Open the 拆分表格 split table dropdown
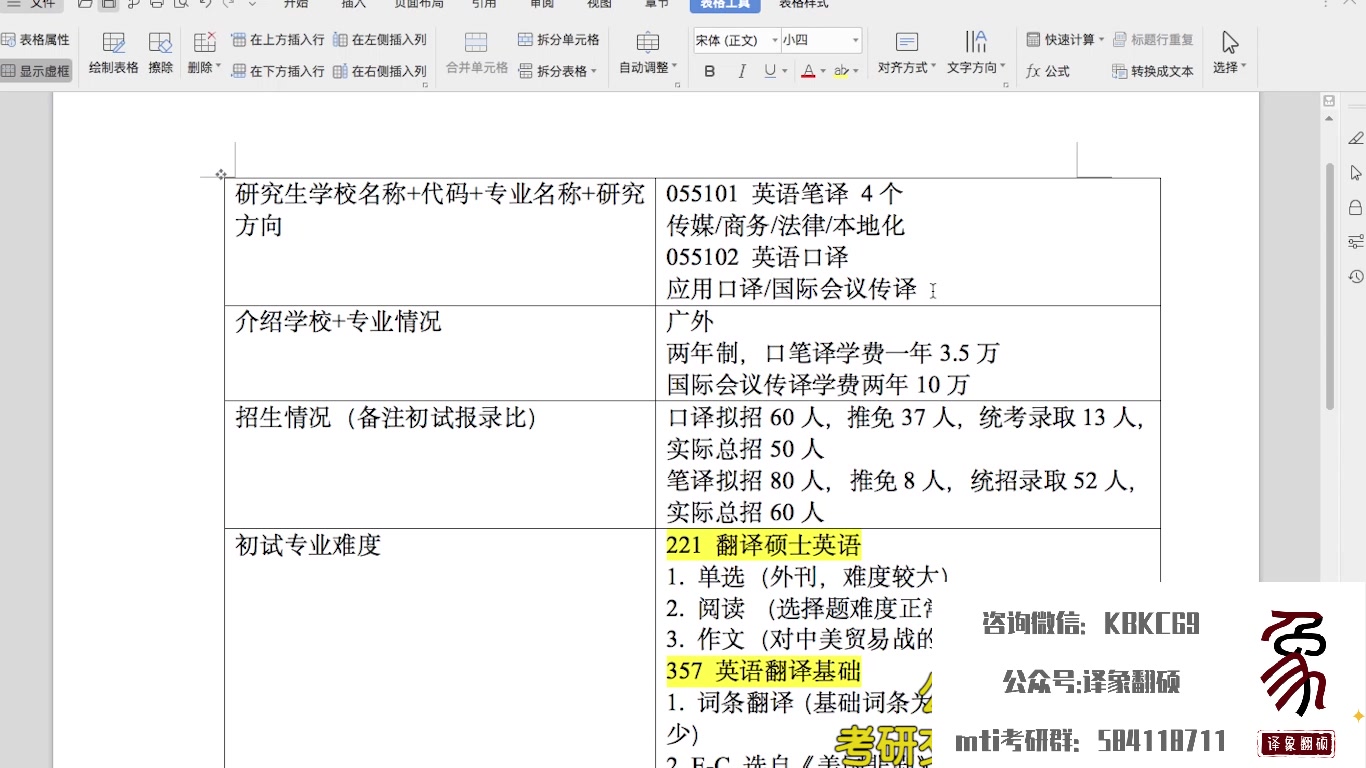Image resolution: width=1366 pixels, height=768 pixels. click(558, 71)
